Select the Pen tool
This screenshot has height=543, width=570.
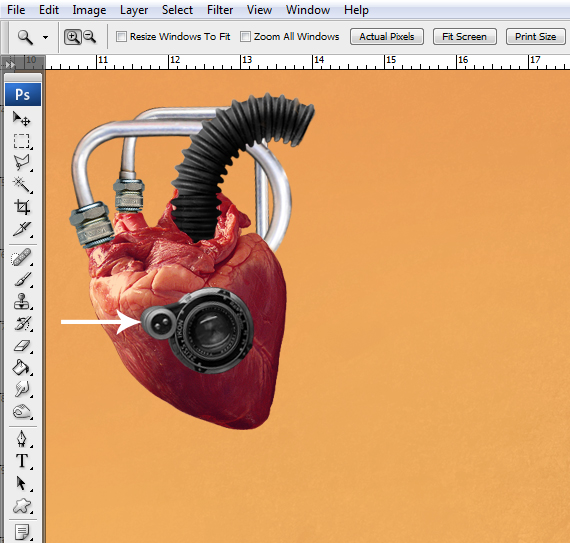pos(22,439)
